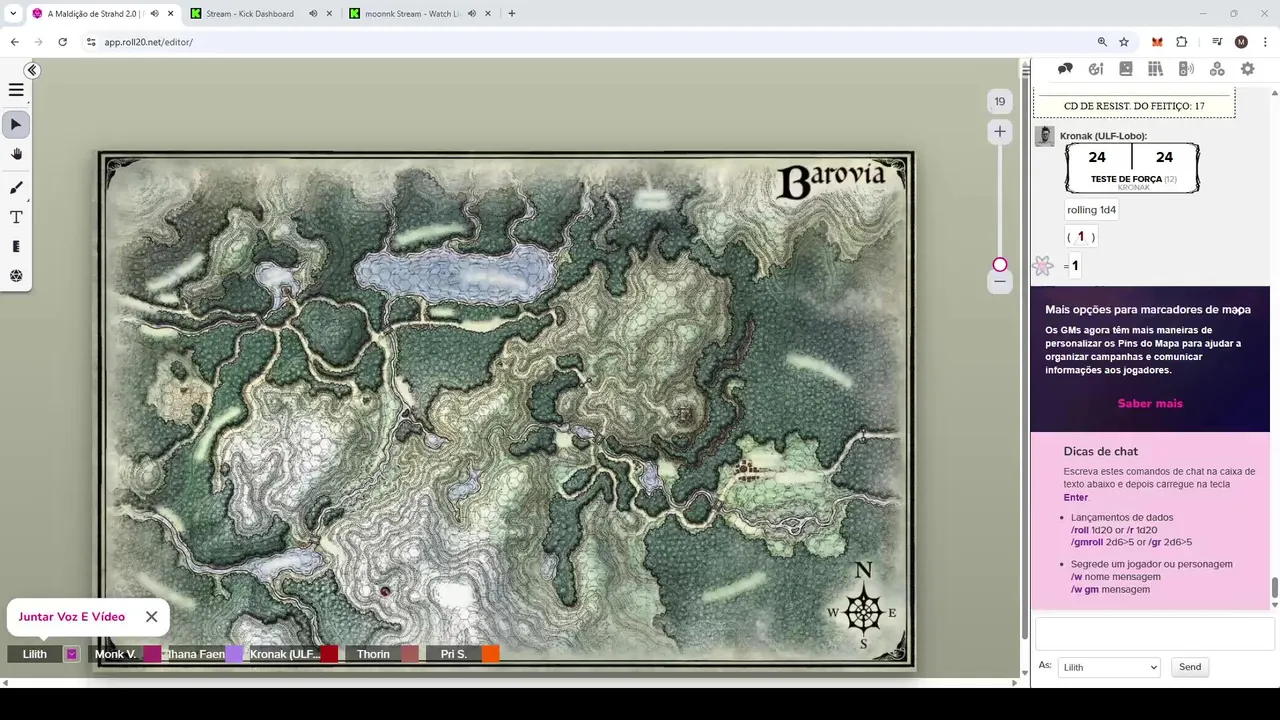Open the Jukebox audio tab

[1187, 69]
